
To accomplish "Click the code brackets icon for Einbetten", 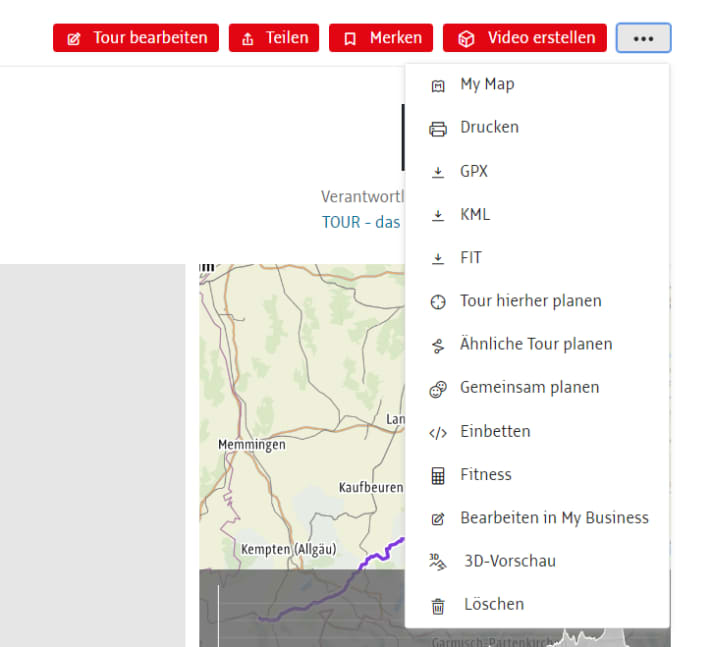I will pyautogui.click(x=437, y=432).
